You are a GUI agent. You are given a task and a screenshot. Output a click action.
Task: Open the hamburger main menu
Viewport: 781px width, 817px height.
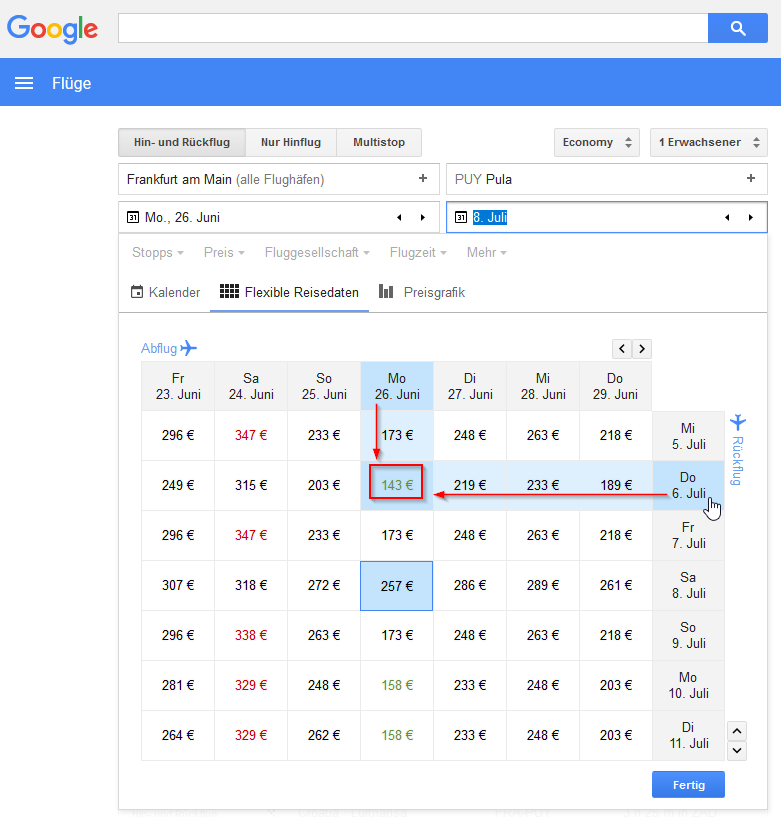pyautogui.click(x=24, y=83)
